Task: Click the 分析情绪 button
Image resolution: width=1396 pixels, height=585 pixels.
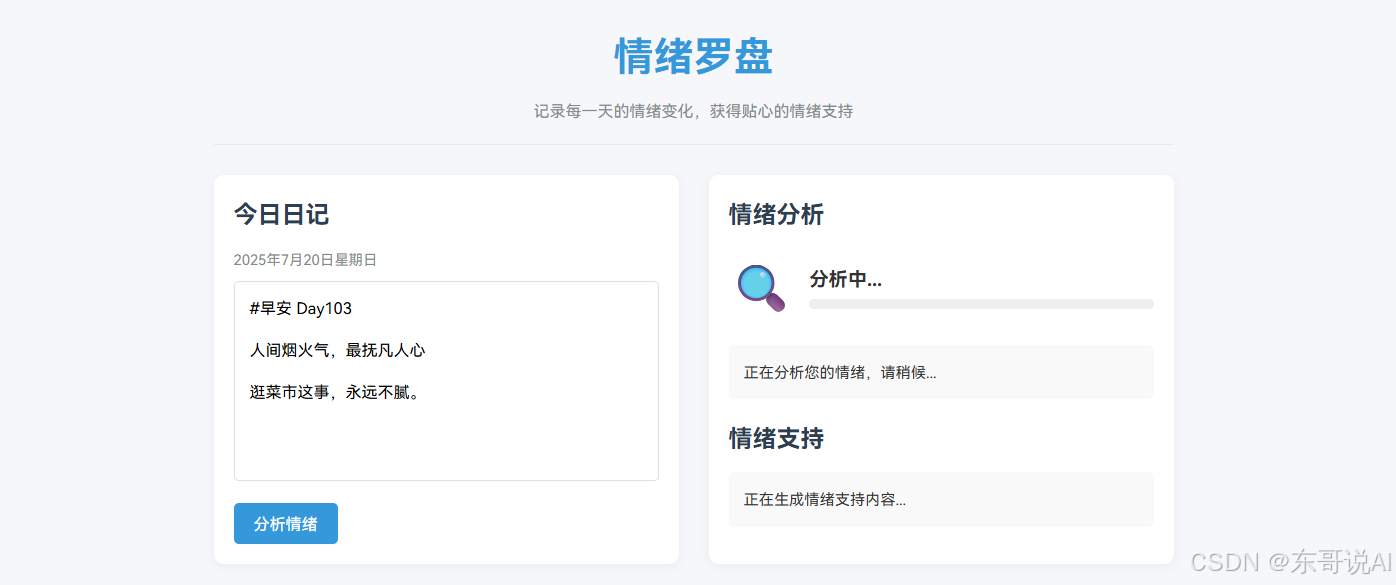Action: click(286, 524)
